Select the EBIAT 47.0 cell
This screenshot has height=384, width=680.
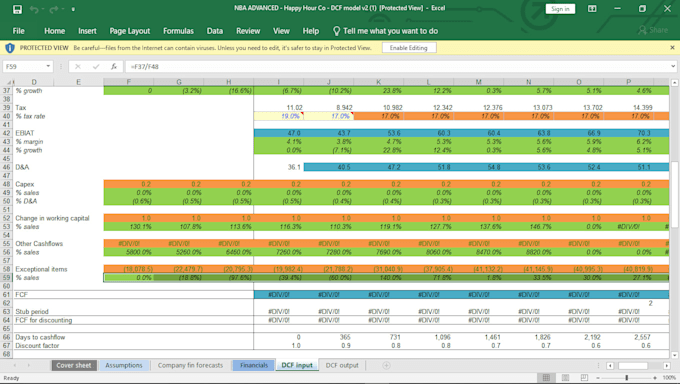click(278, 133)
